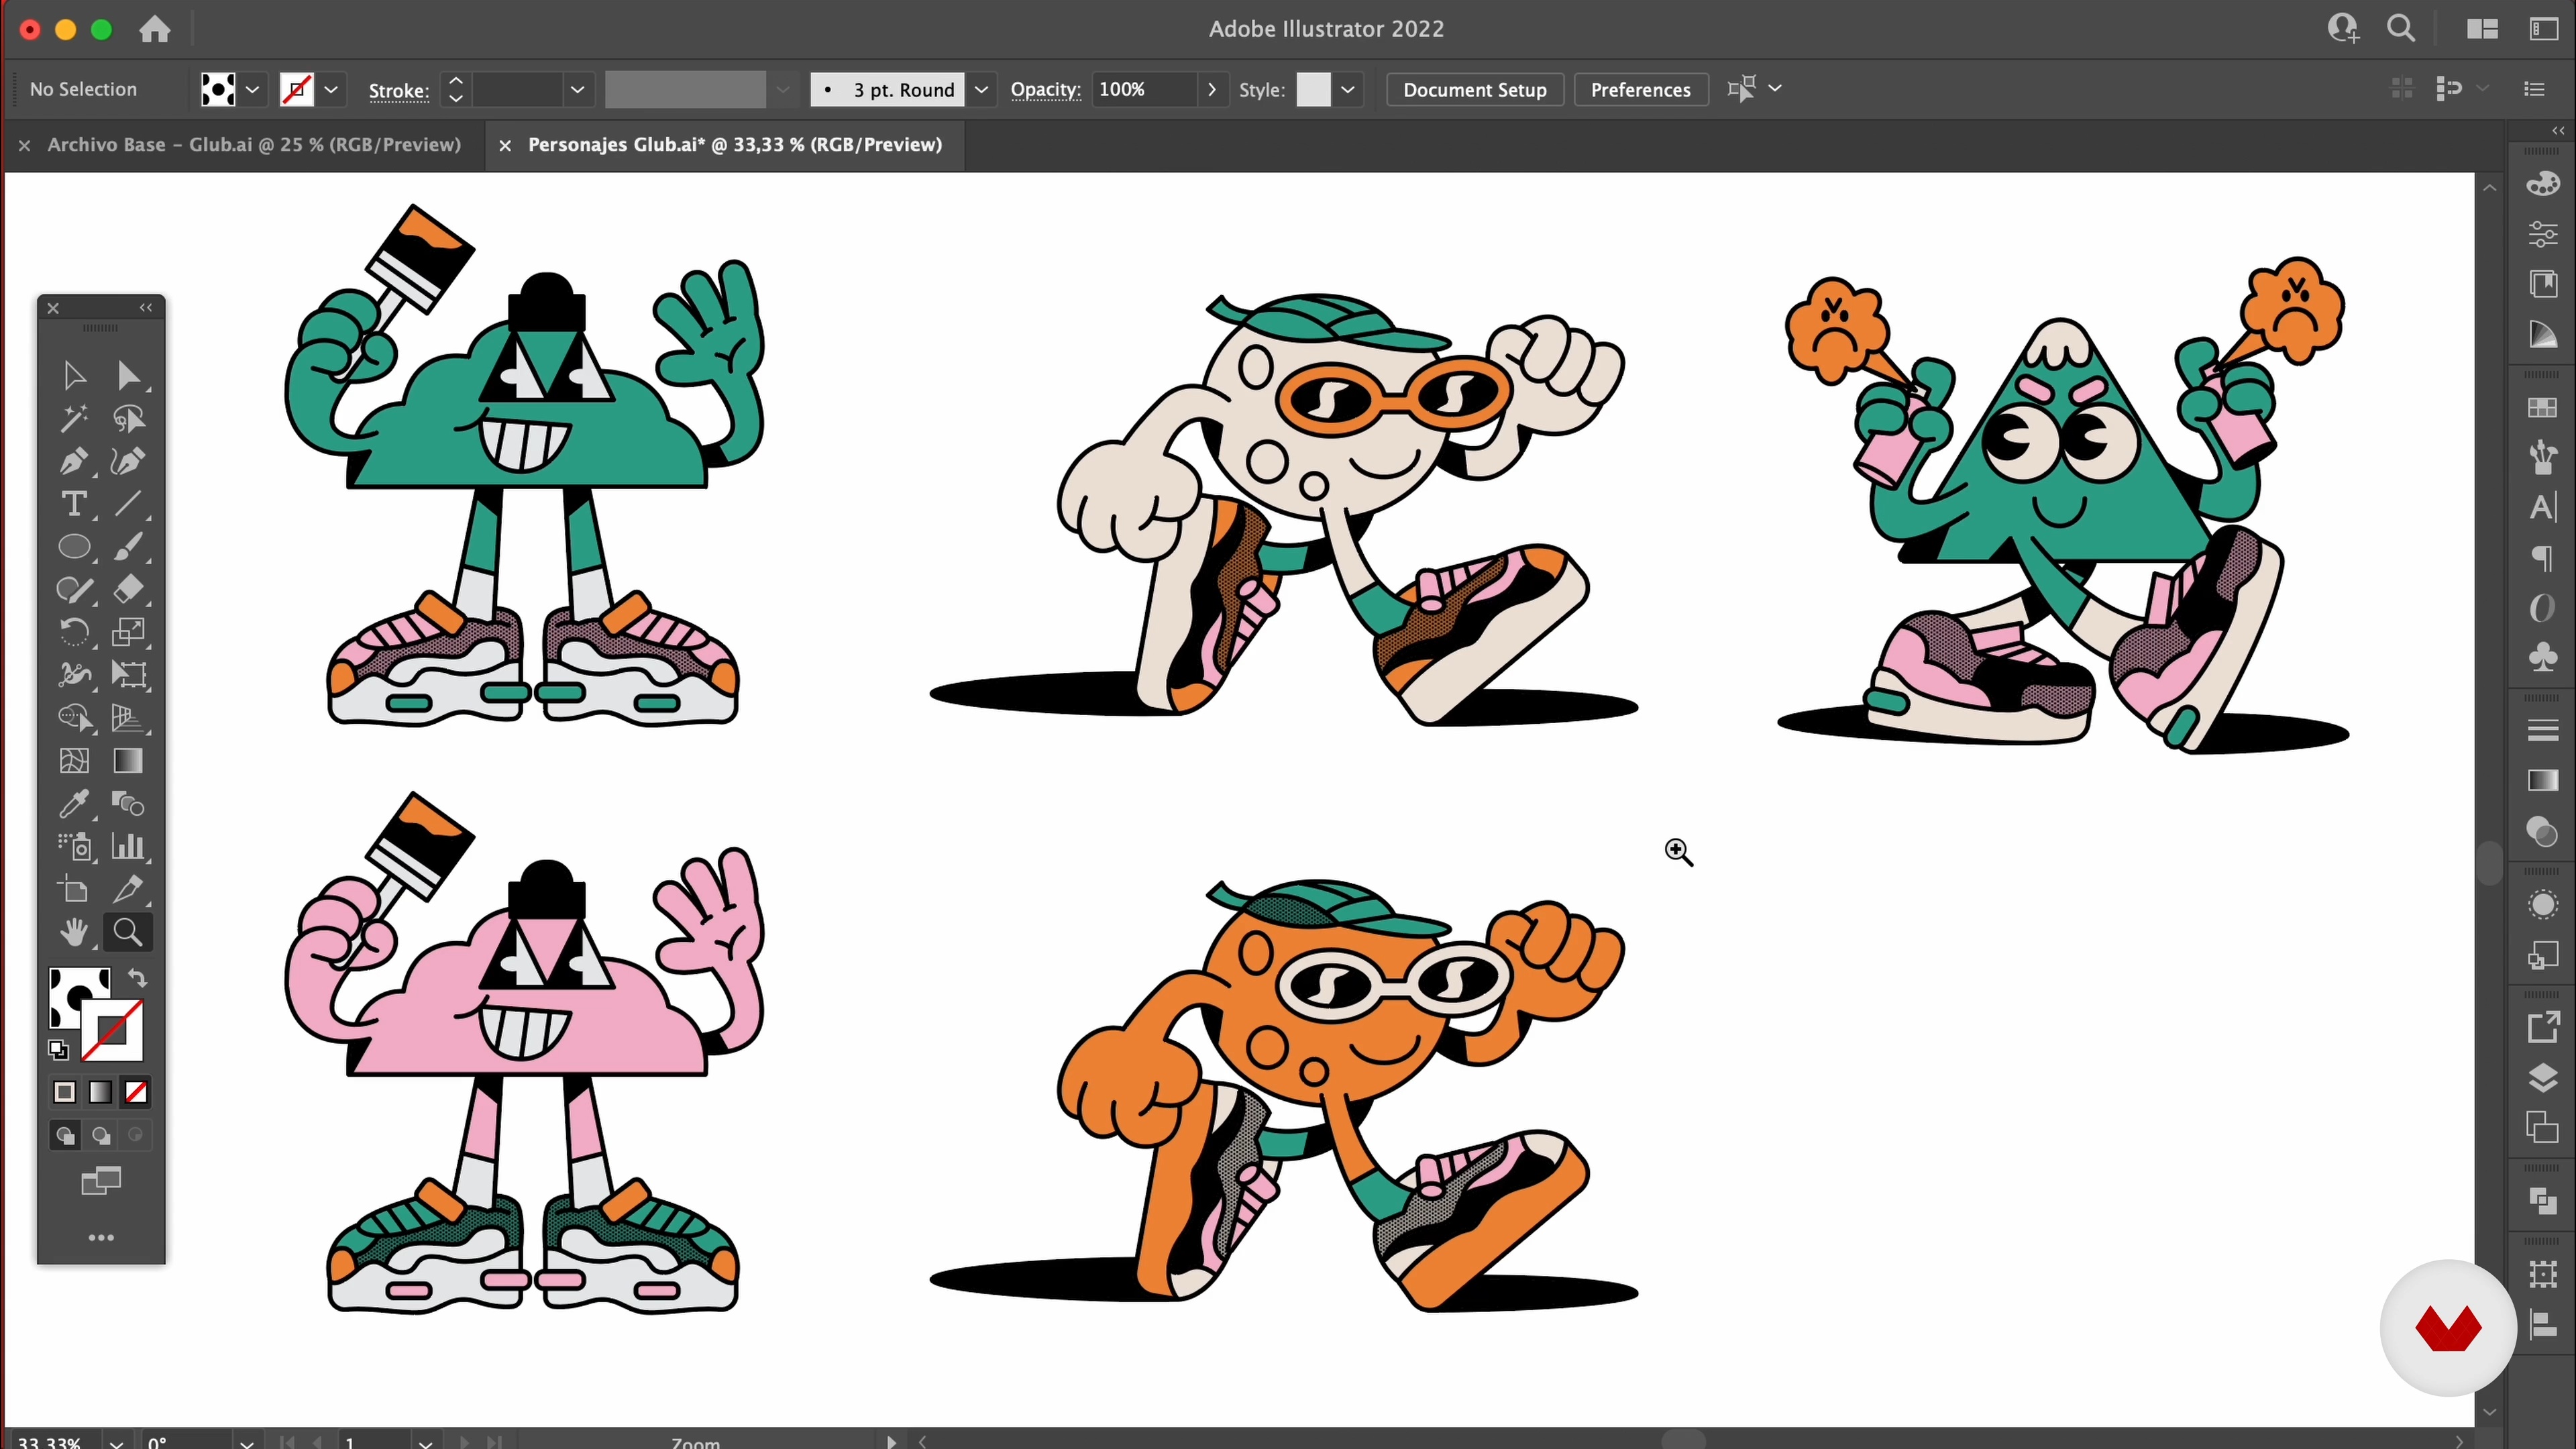Select the Pen tool
2576x1449 pixels.
click(x=73, y=461)
